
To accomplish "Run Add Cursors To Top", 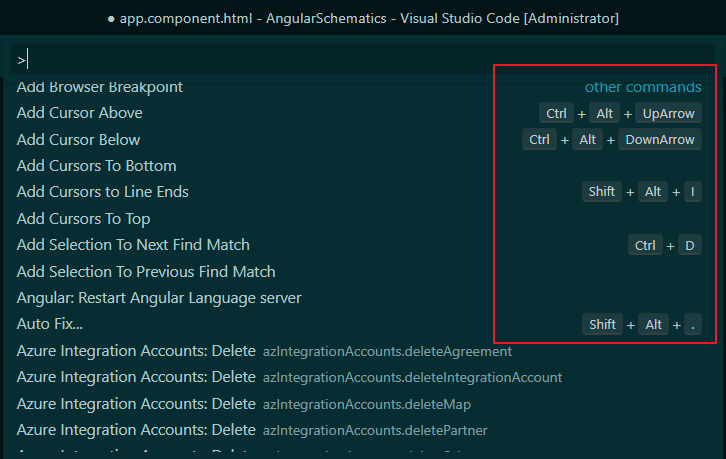I will pyautogui.click(x=84, y=219).
